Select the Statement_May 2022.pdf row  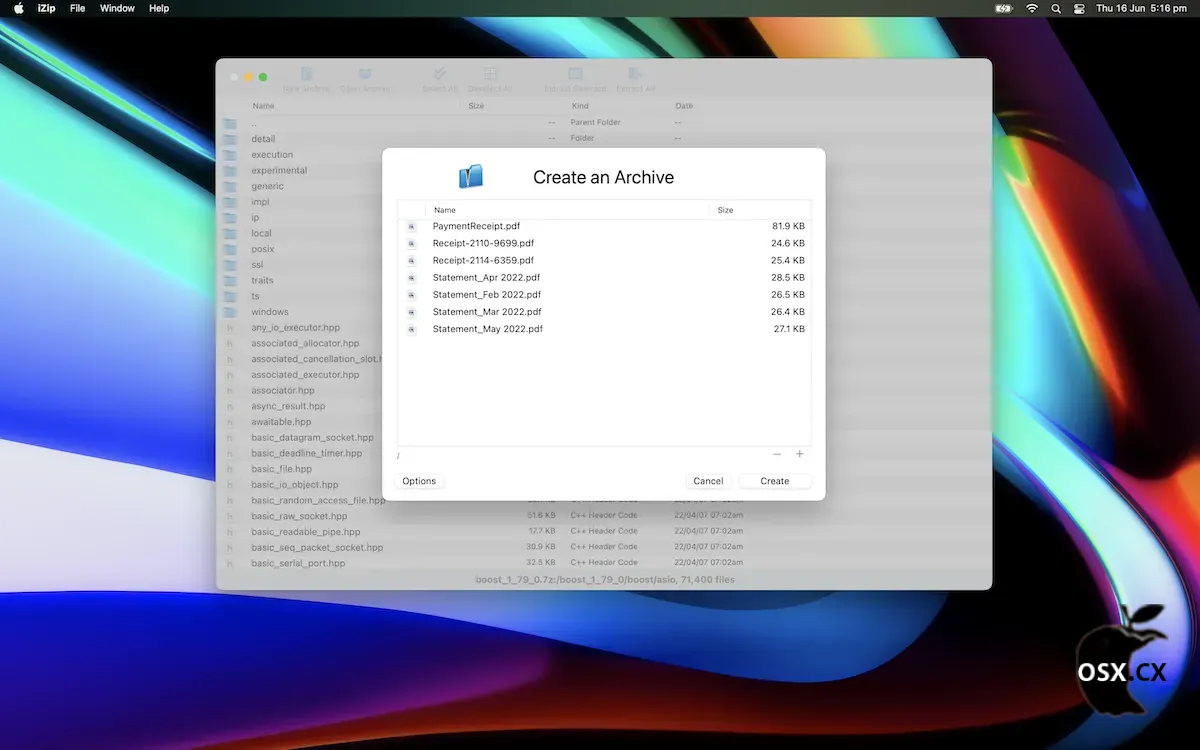click(x=488, y=328)
